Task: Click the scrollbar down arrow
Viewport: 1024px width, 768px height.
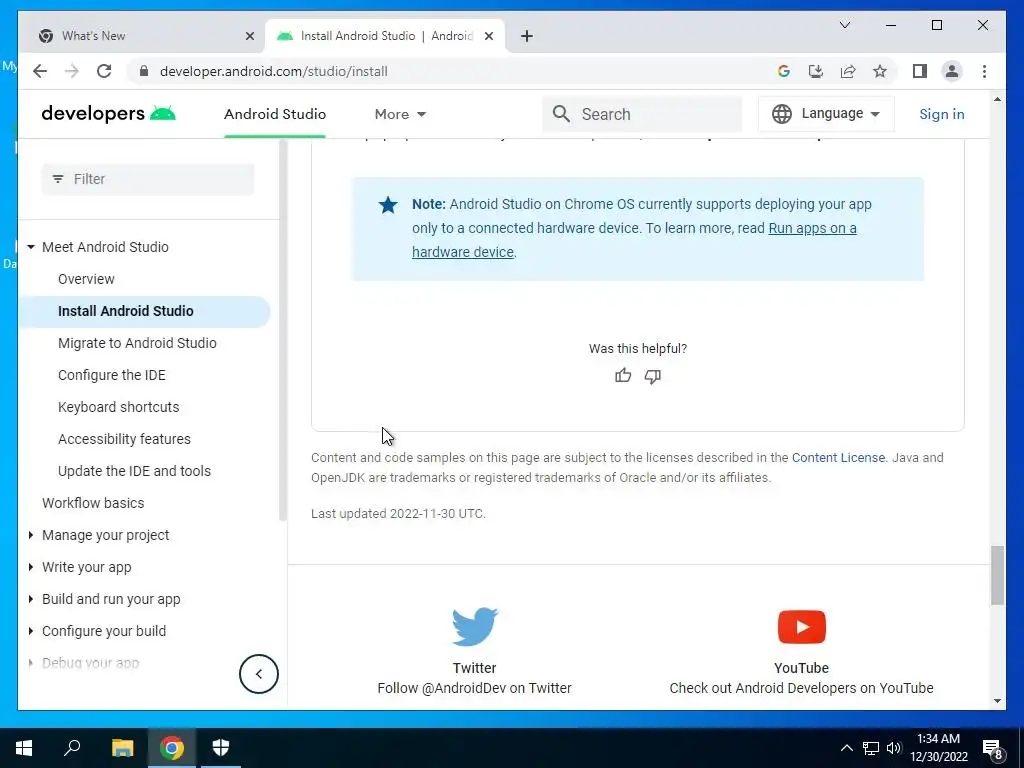Action: click(997, 701)
